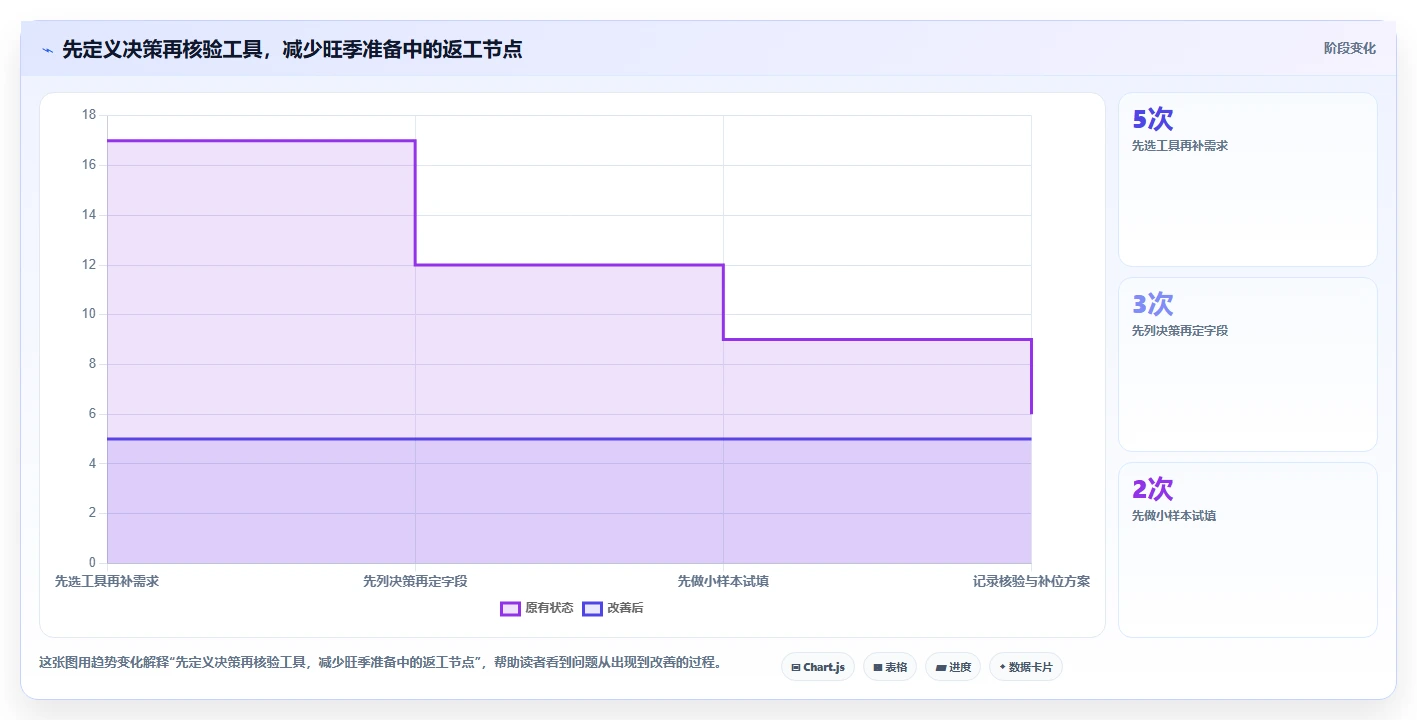Screen dimensions: 1417x720
Task: Click the purple 原有状态 legend swatch
Action: point(510,608)
